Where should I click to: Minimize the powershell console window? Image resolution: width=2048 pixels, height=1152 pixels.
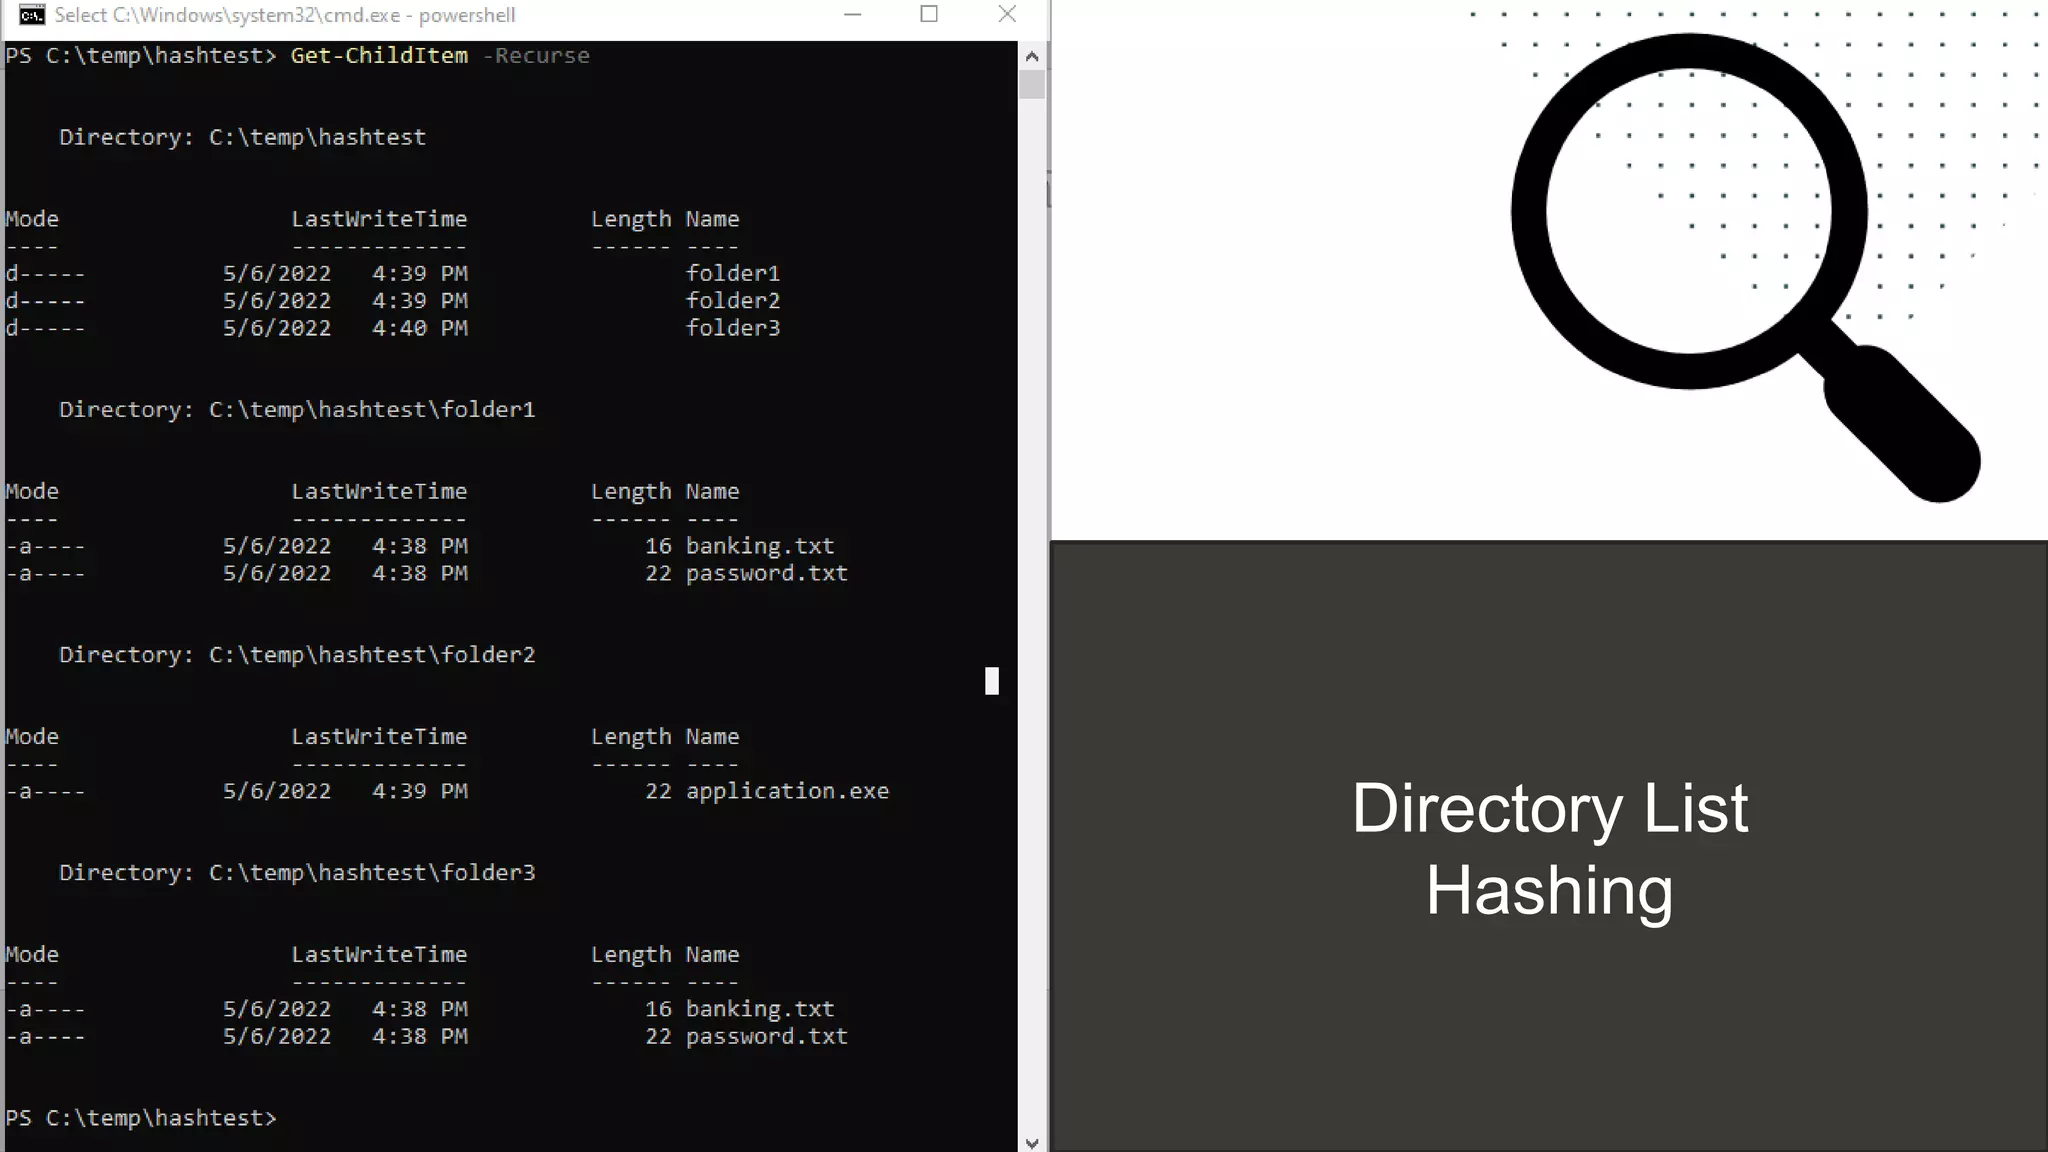point(852,15)
